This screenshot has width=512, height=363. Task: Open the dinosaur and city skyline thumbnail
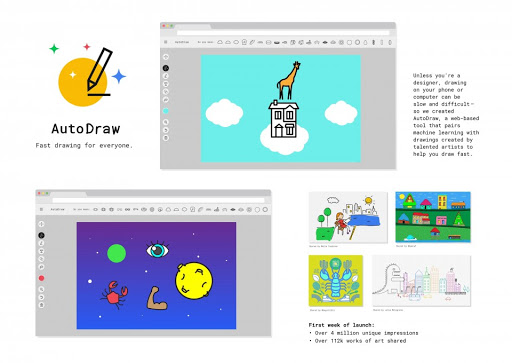point(422,281)
